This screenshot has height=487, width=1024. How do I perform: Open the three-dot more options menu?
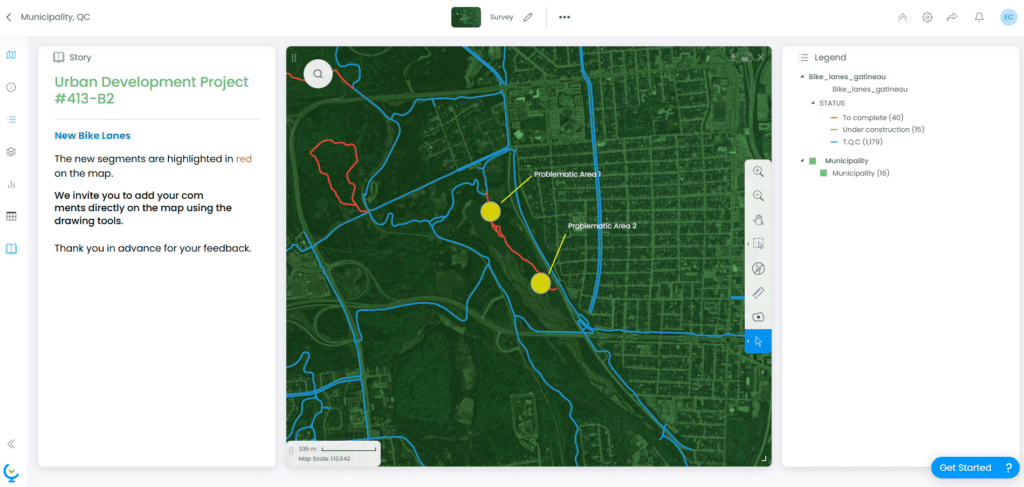coord(564,18)
